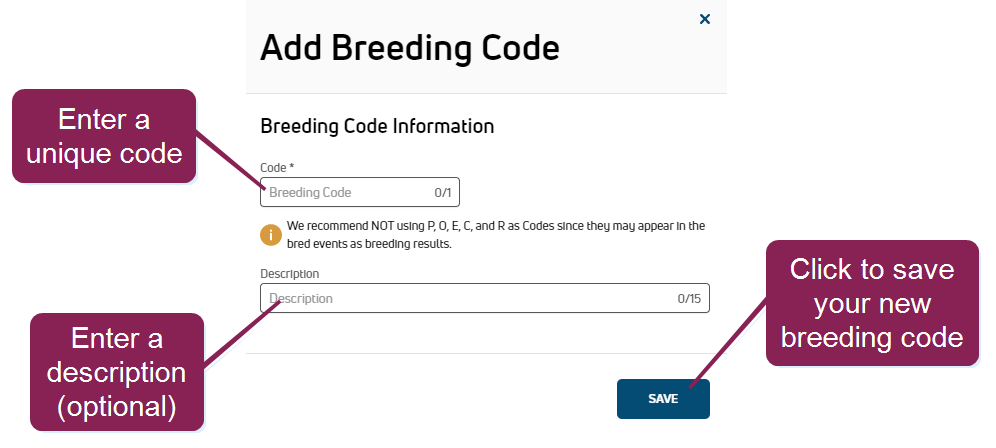
Task: Click the 'bred events as breeding results' text
Action: 369,245
